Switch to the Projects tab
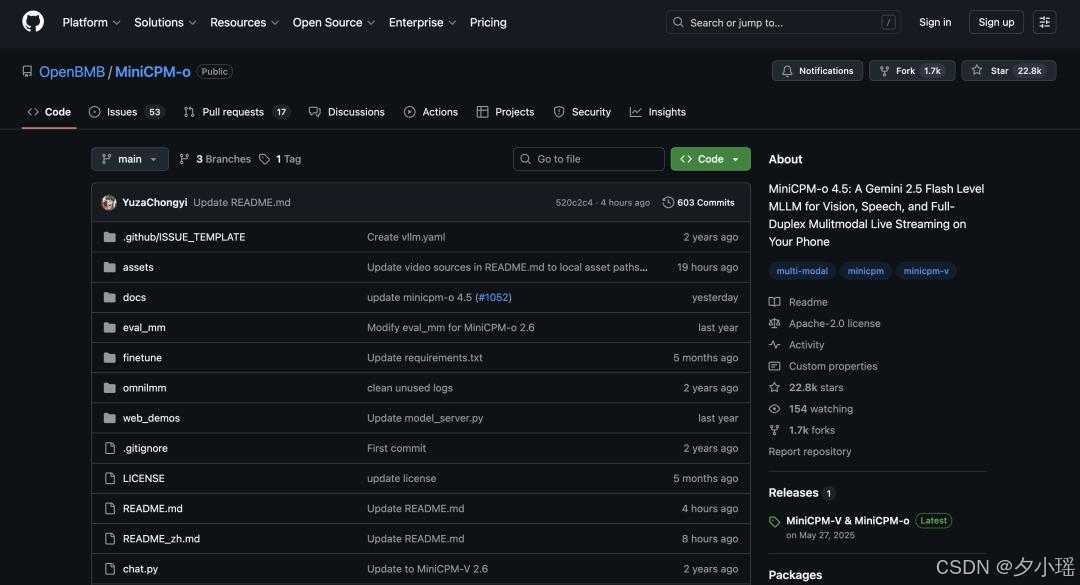This screenshot has width=1080, height=585. pos(505,112)
